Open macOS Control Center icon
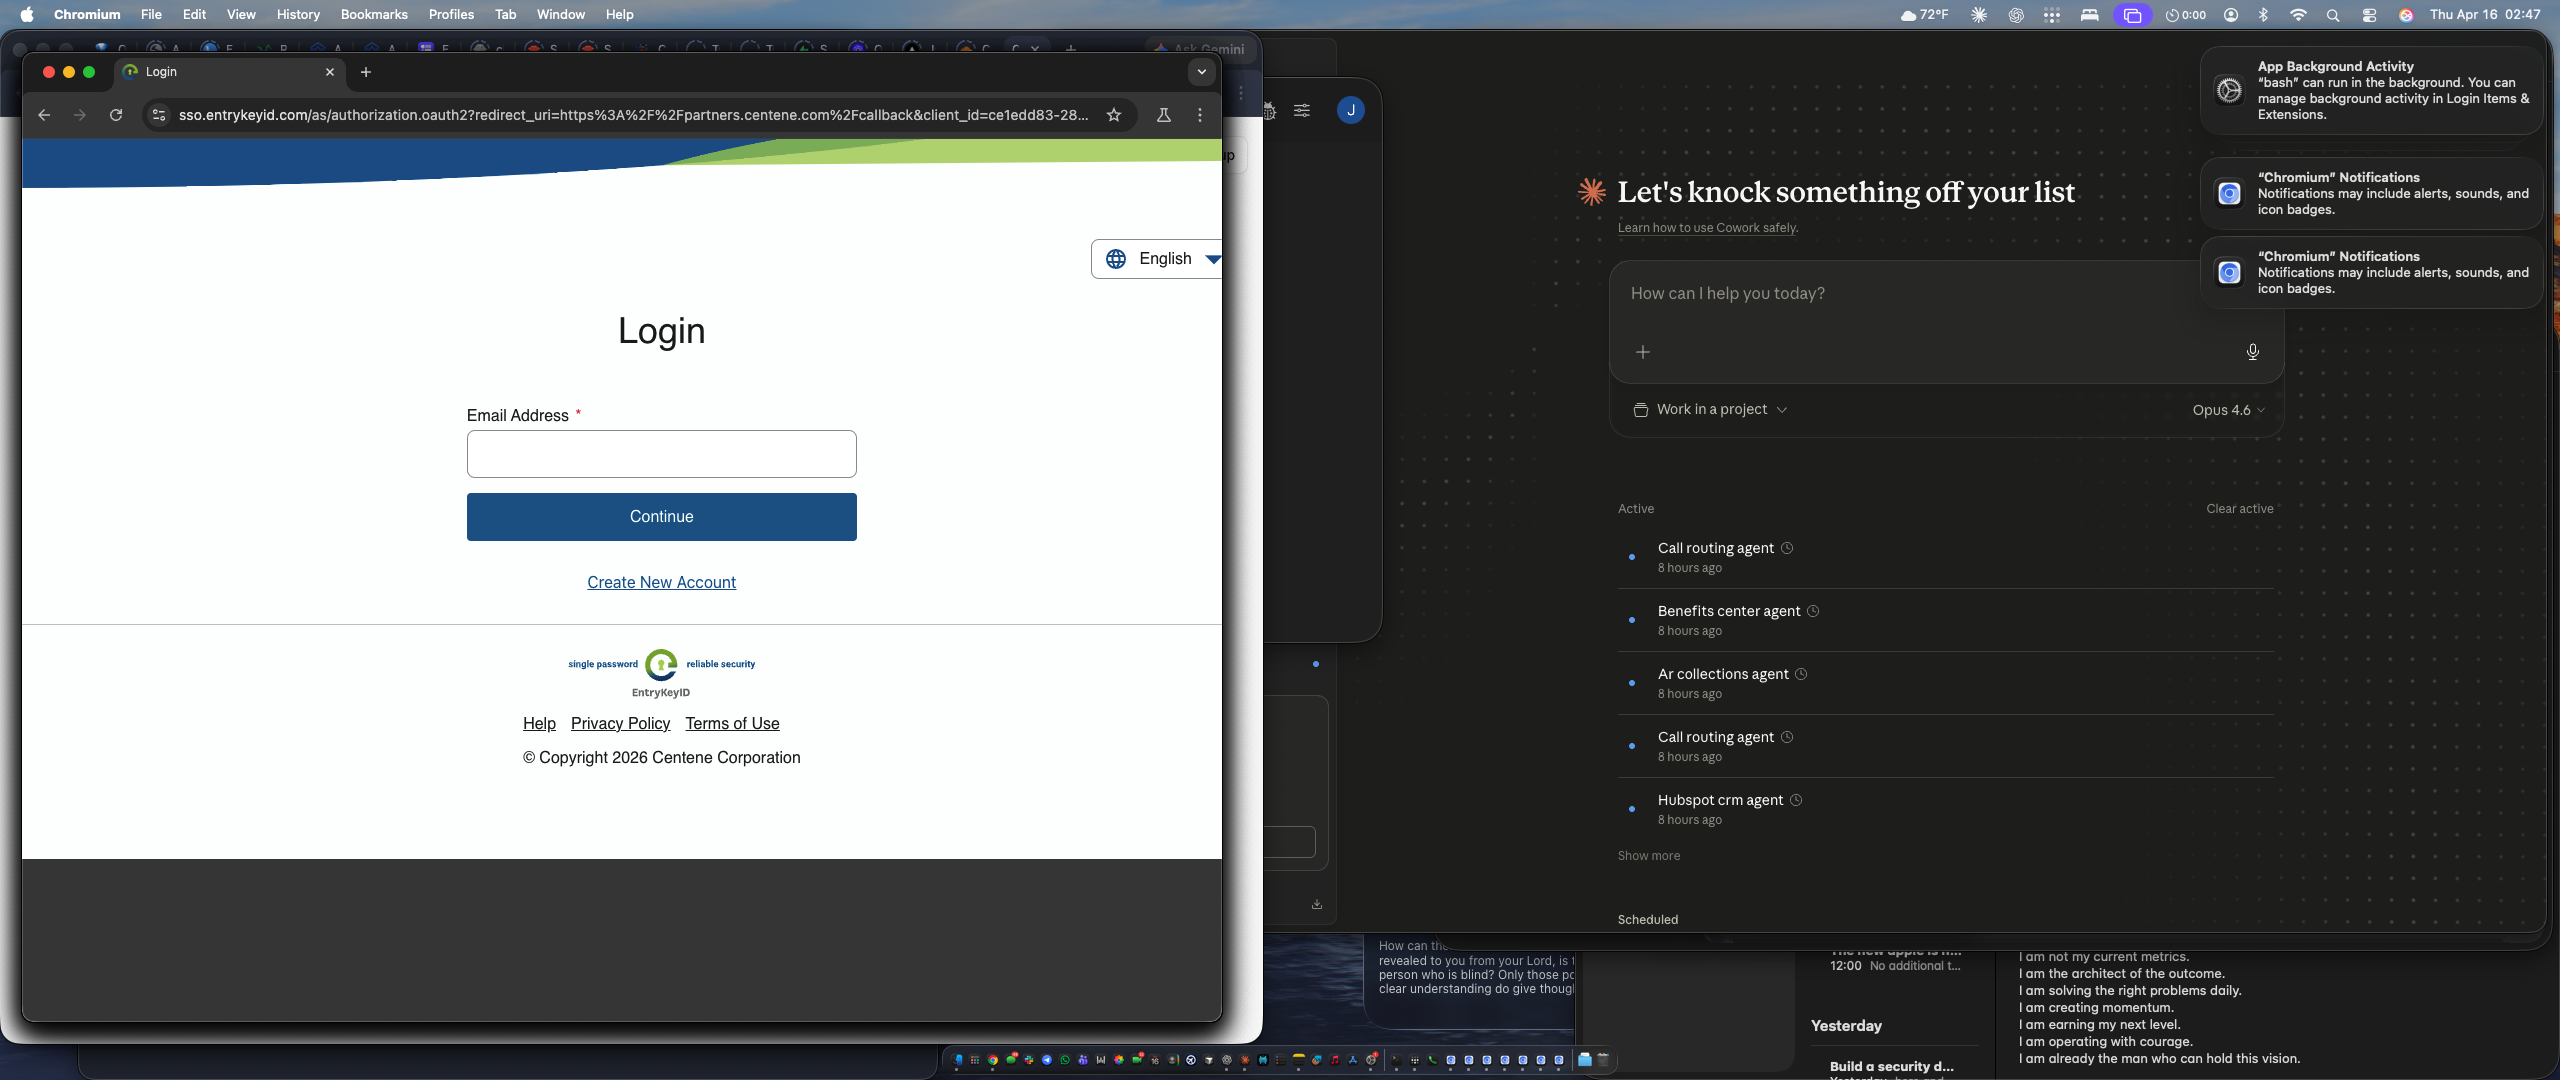The width and height of the screenshot is (2560, 1080). (2369, 15)
